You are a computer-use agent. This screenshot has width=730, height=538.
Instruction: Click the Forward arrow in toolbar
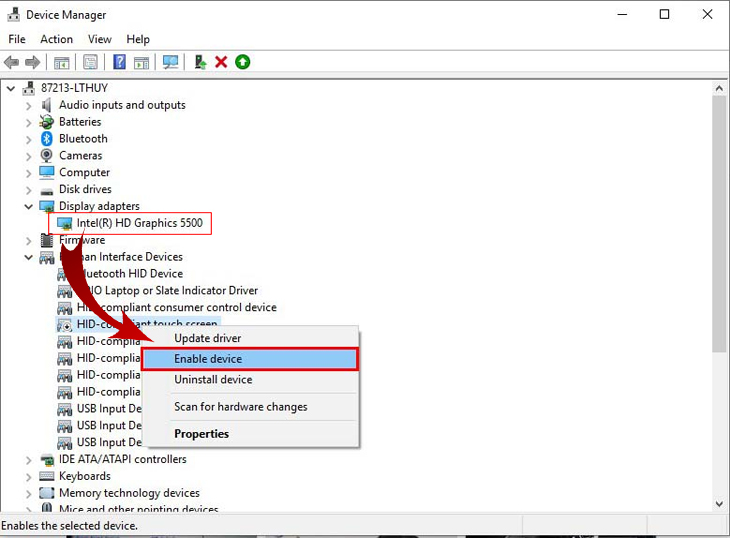(x=33, y=62)
